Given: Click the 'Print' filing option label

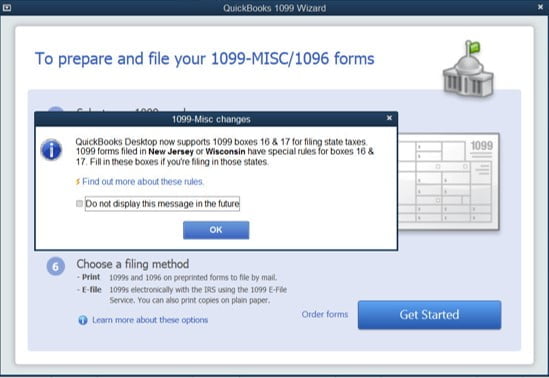Looking at the screenshot, I should click(91, 277).
